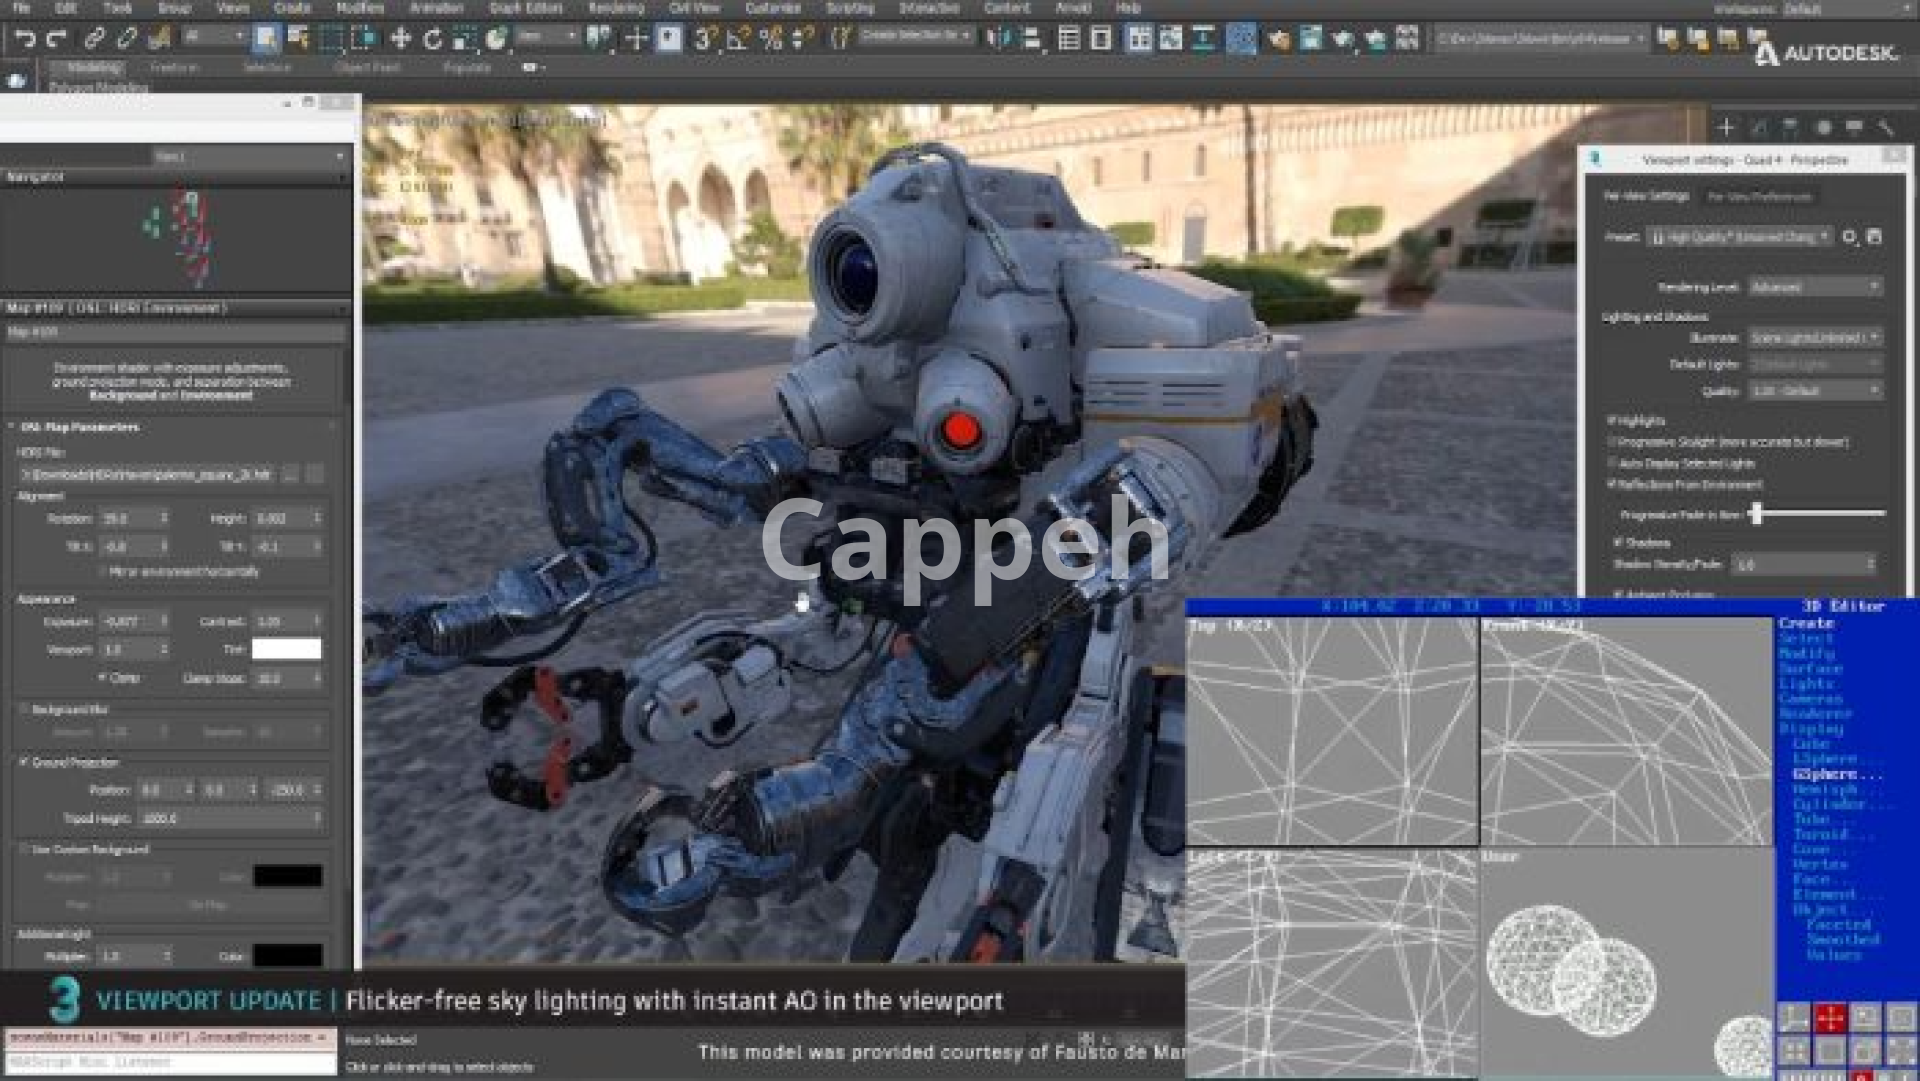This screenshot has width=1920, height=1081.
Task: Toggle the Percent Snap icon
Action: [770, 39]
